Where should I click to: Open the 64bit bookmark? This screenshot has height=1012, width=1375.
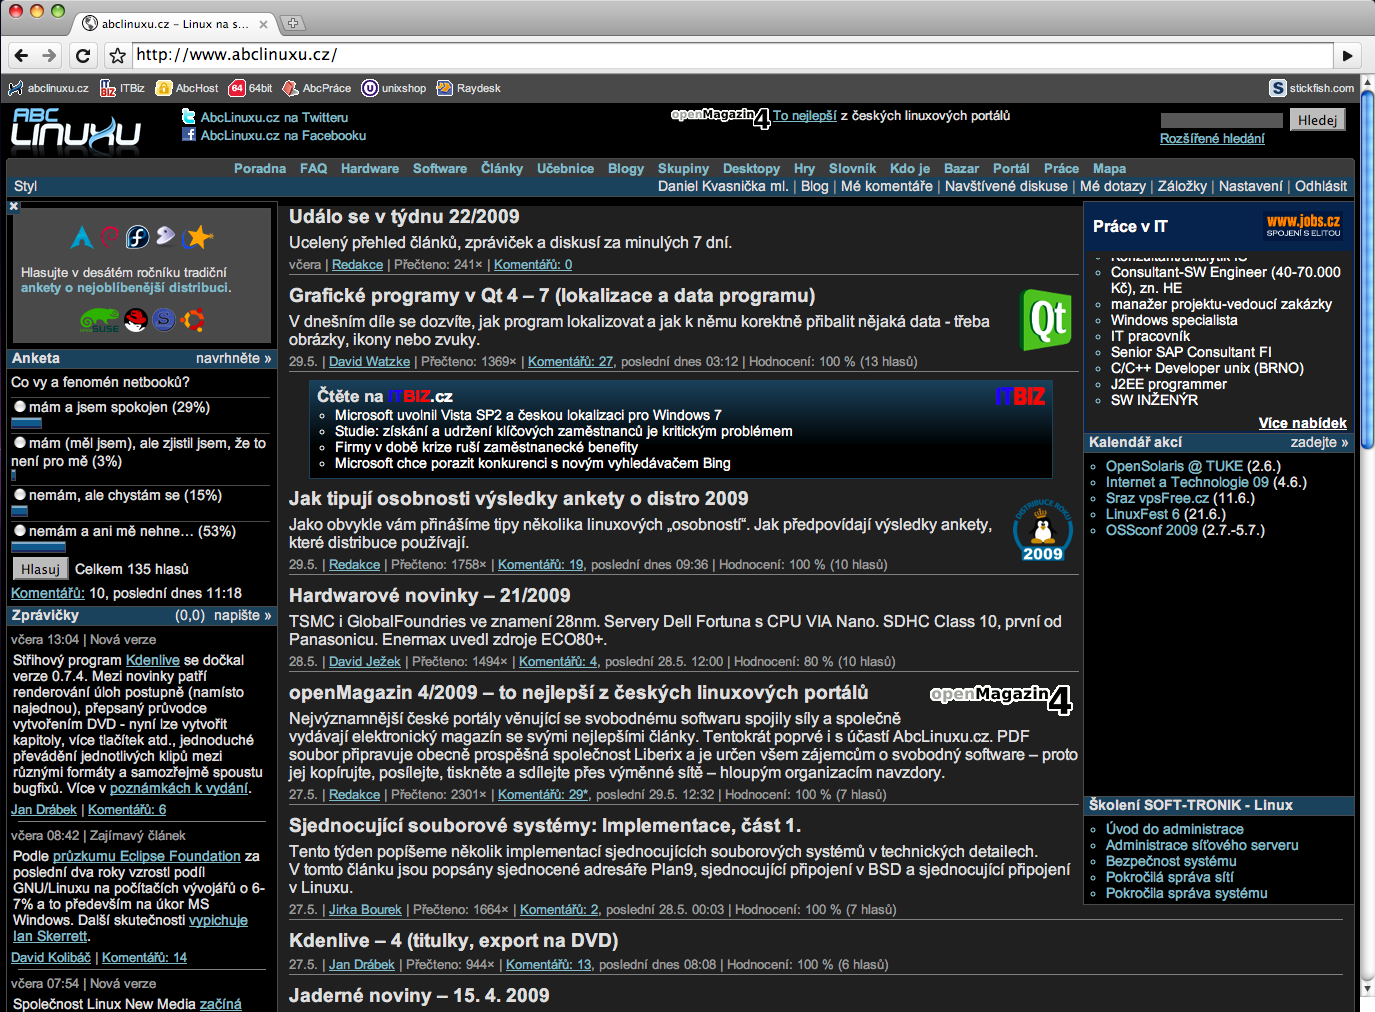point(251,88)
